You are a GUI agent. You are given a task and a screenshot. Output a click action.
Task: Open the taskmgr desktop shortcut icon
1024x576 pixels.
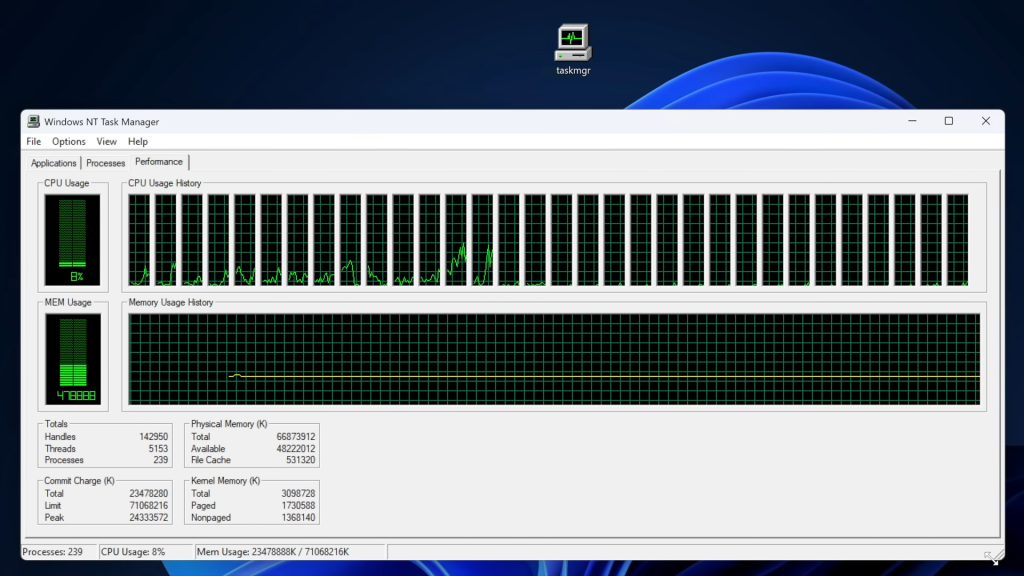tap(573, 44)
